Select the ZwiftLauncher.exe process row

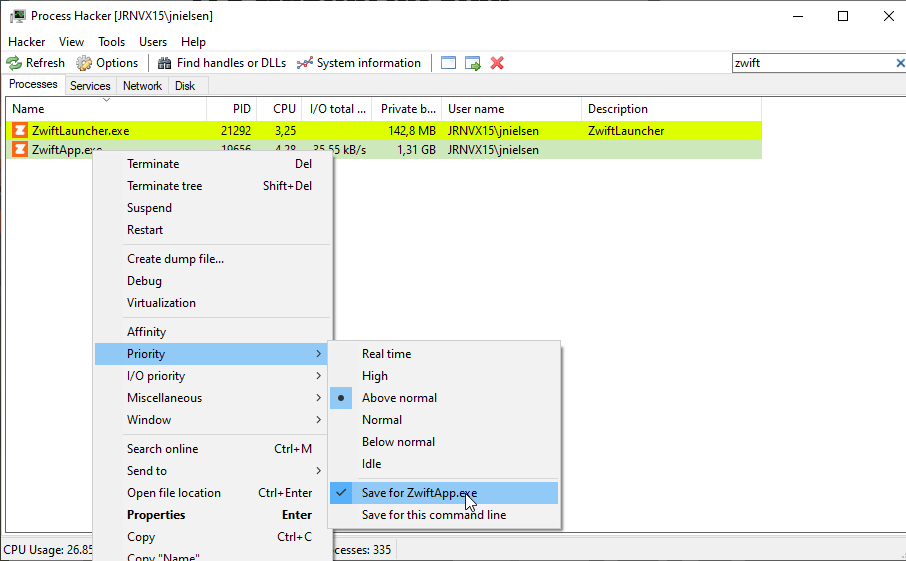384,131
